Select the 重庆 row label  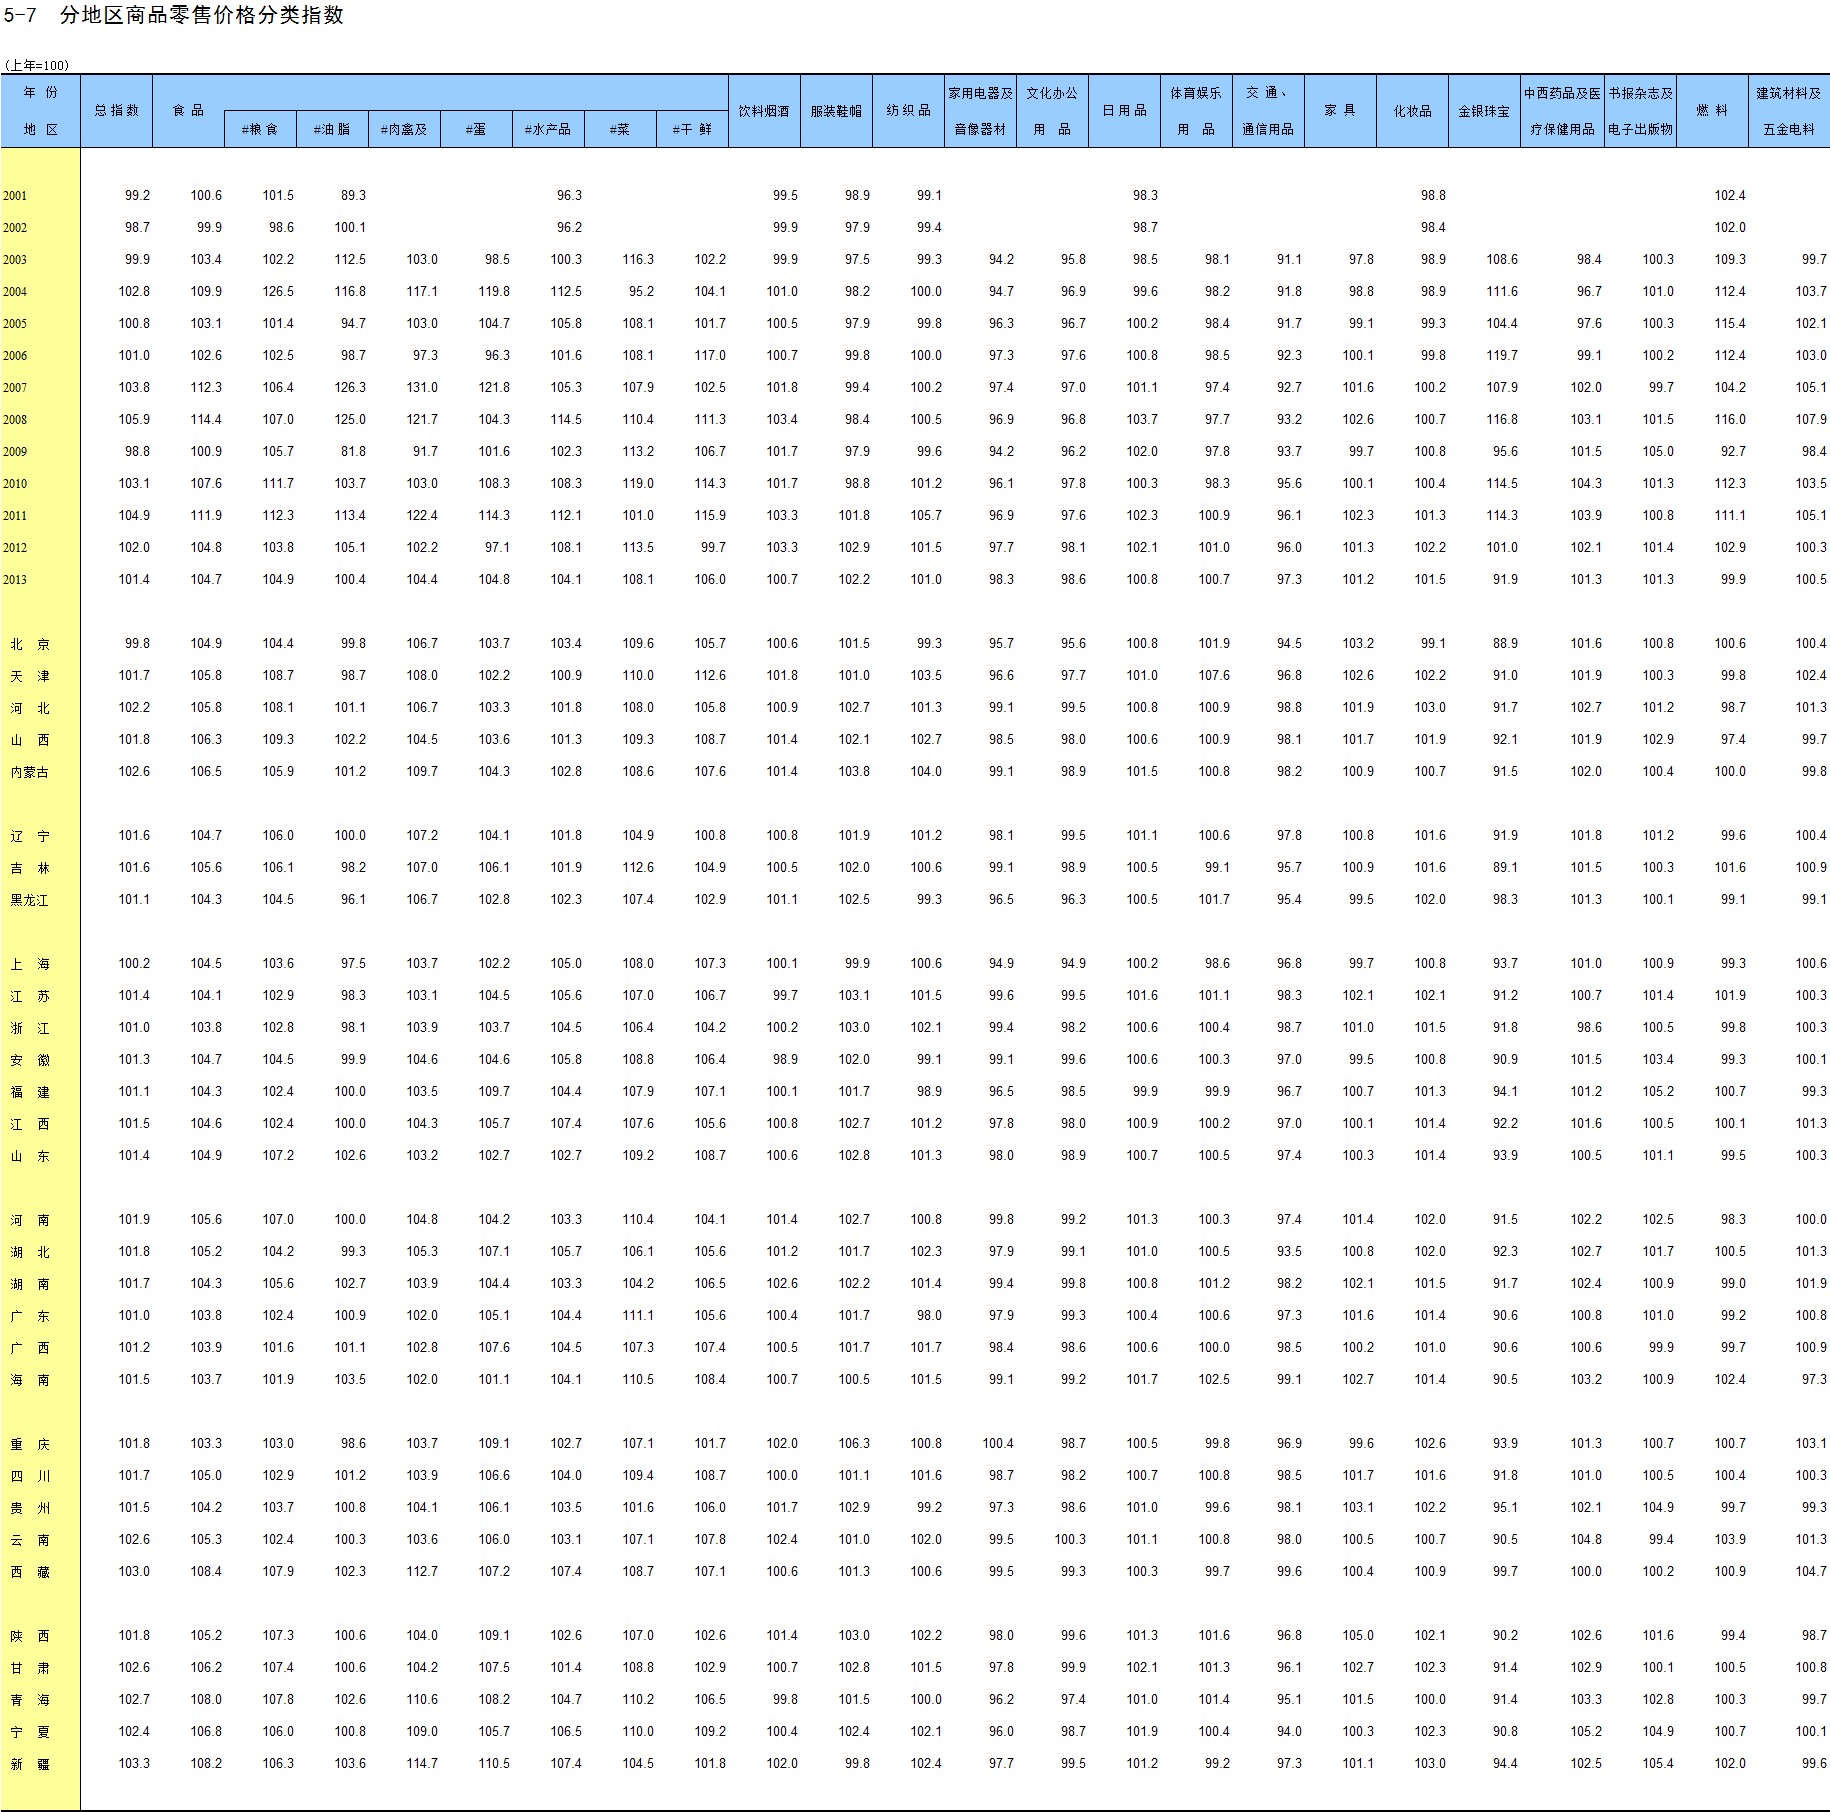(30, 1444)
